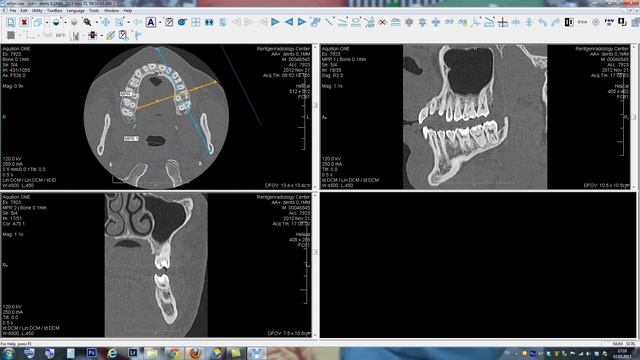
Task: Click the 3D cube volume icon
Action: 38,22
